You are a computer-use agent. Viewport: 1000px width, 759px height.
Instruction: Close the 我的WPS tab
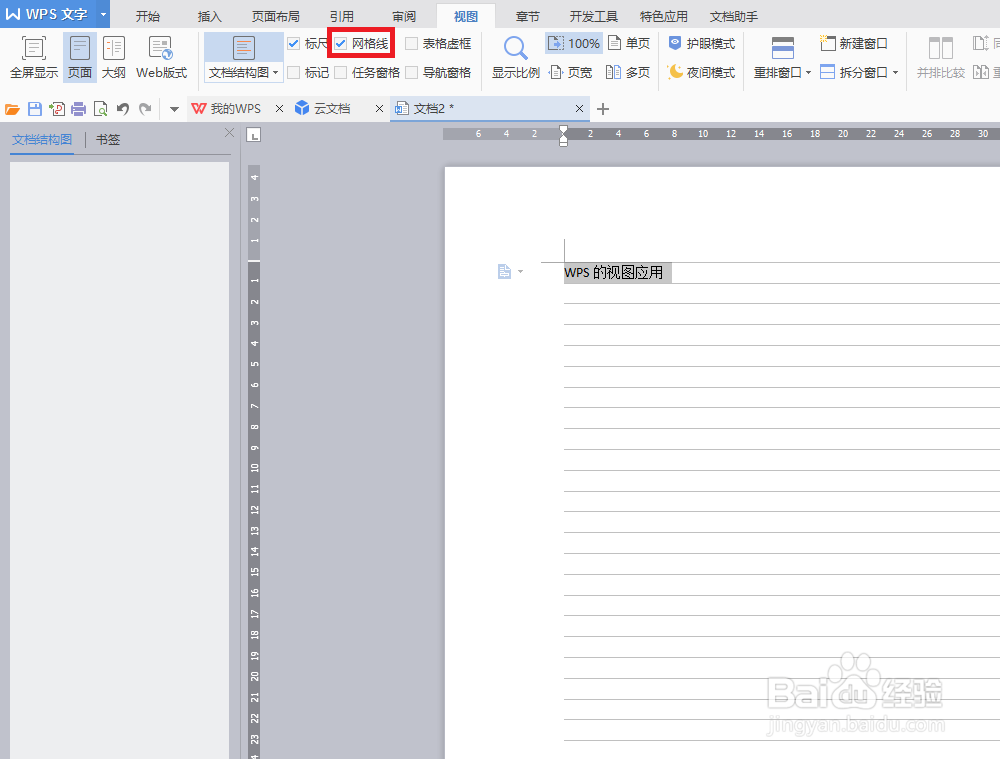pyautogui.click(x=279, y=109)
